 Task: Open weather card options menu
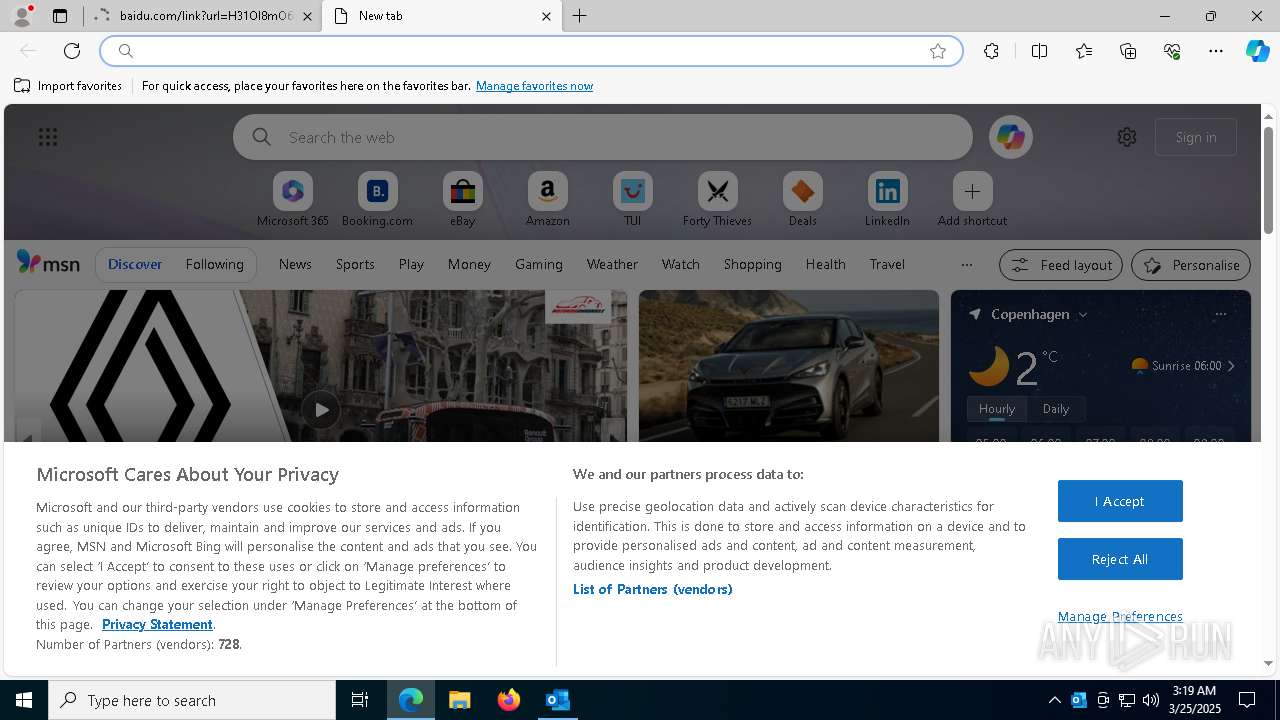point(1220,314)
